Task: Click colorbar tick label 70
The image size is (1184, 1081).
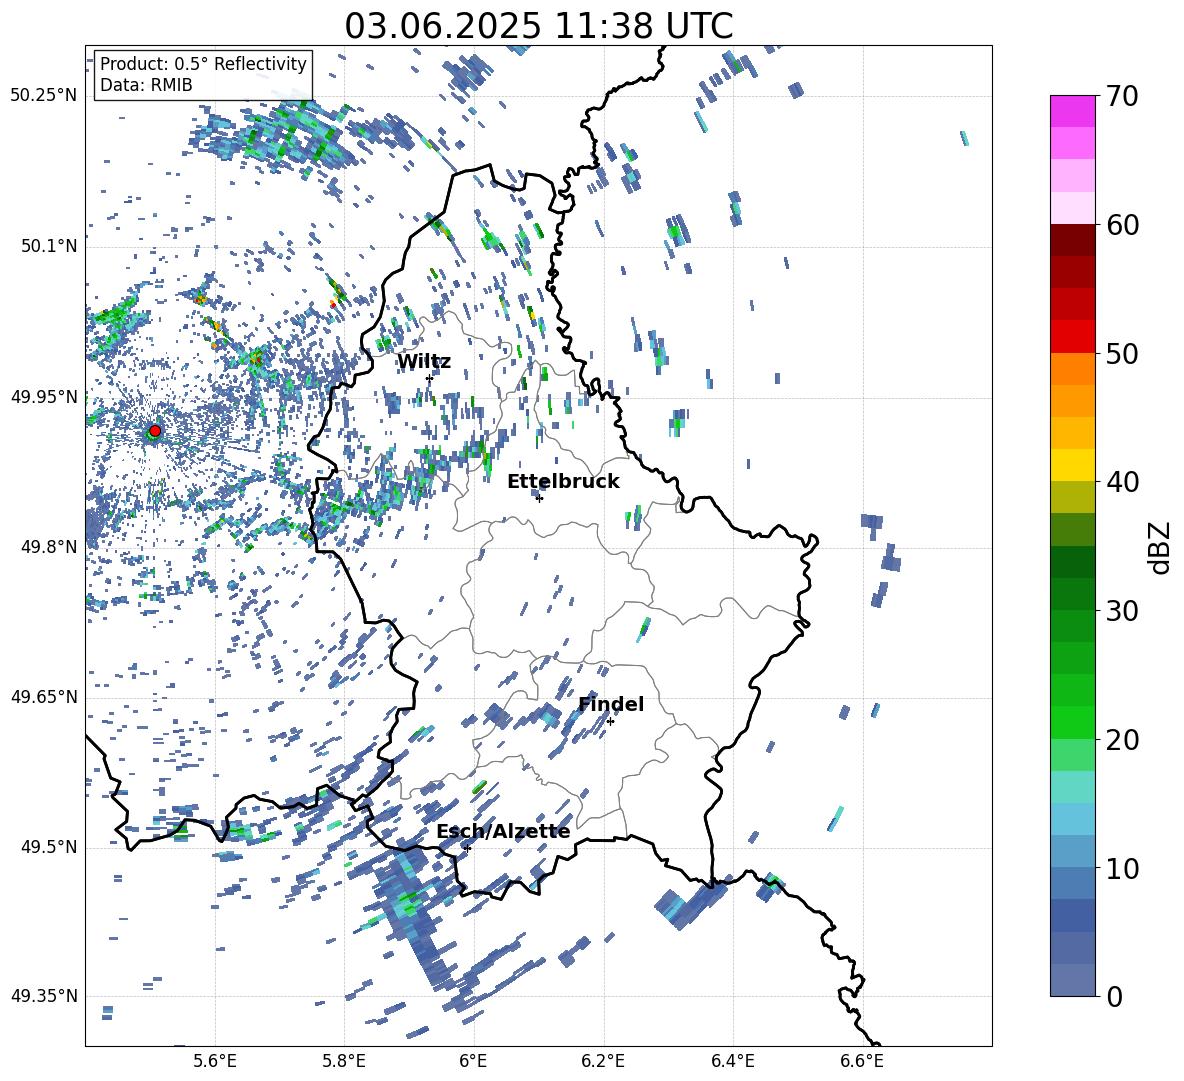Action: click(1122, 96)
